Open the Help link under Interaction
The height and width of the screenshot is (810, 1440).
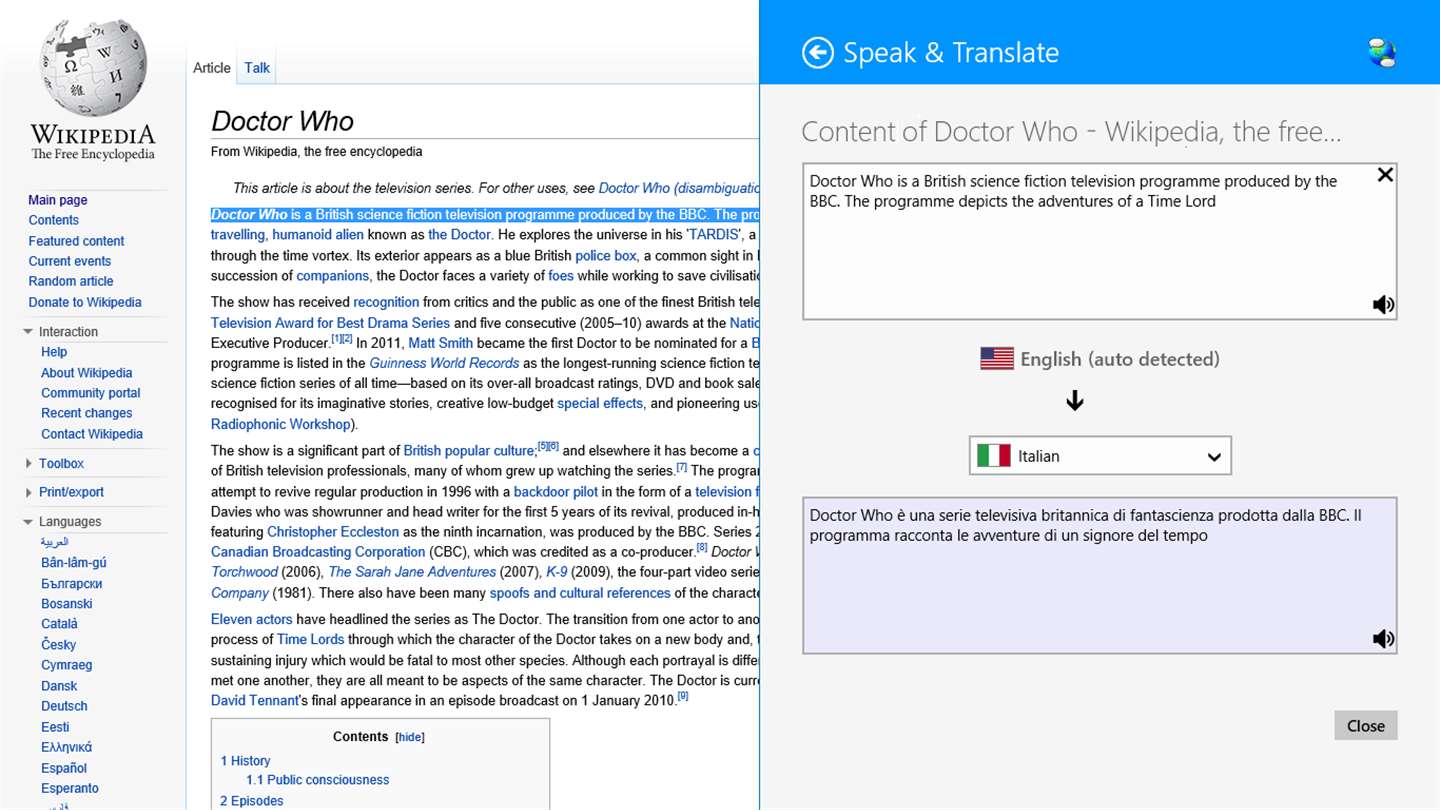click(x=54, y=352)
